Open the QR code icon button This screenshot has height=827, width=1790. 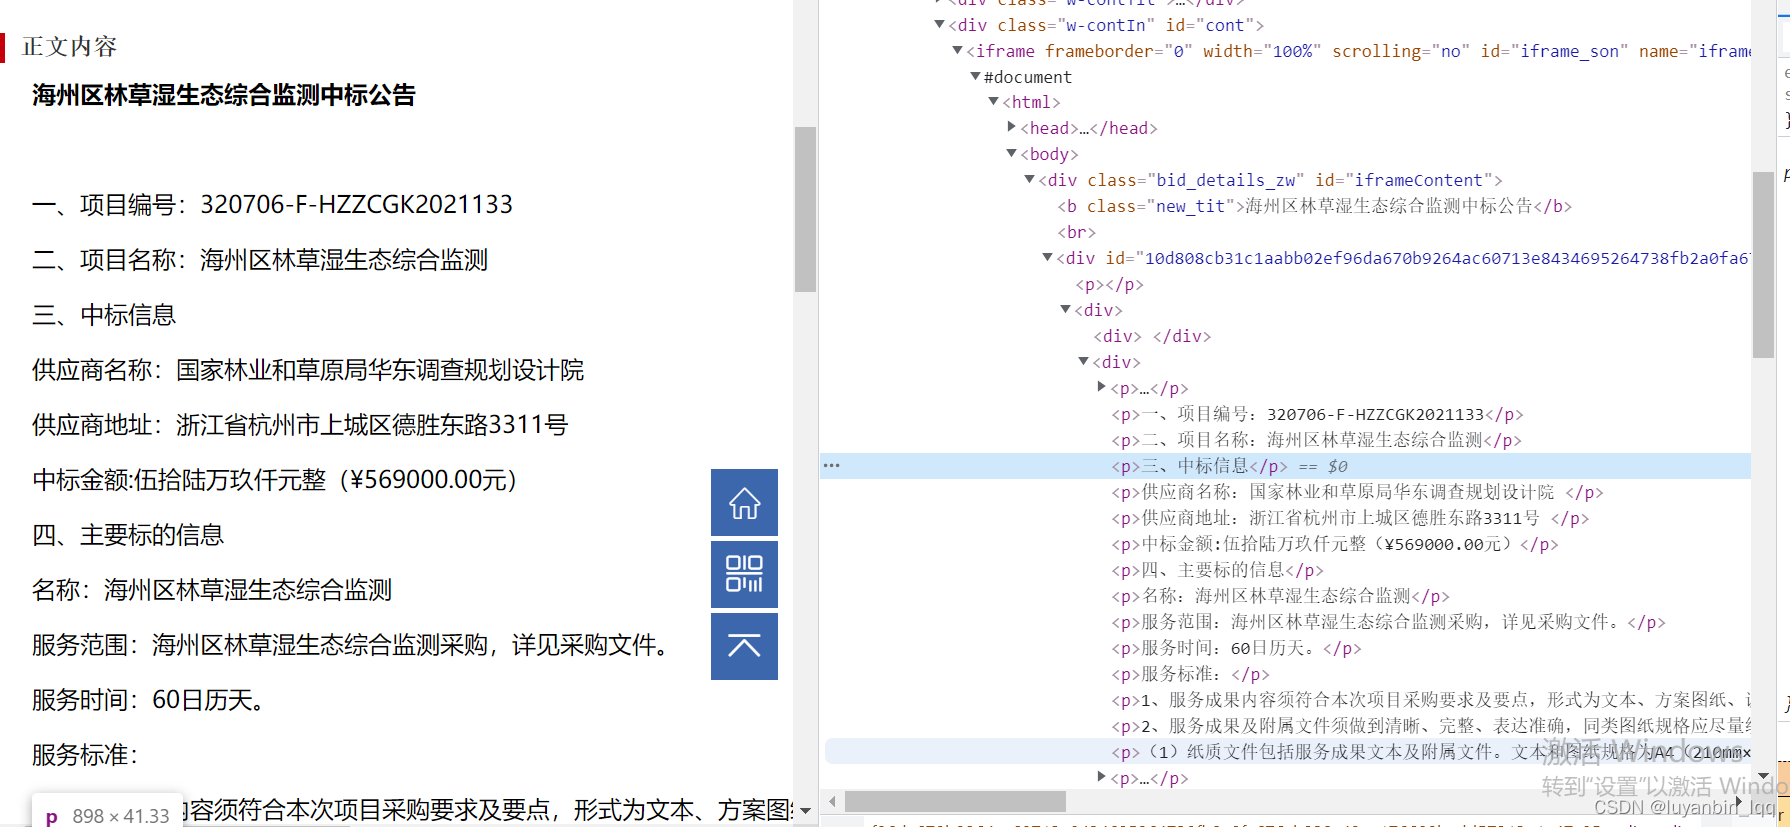pos(744,574)
